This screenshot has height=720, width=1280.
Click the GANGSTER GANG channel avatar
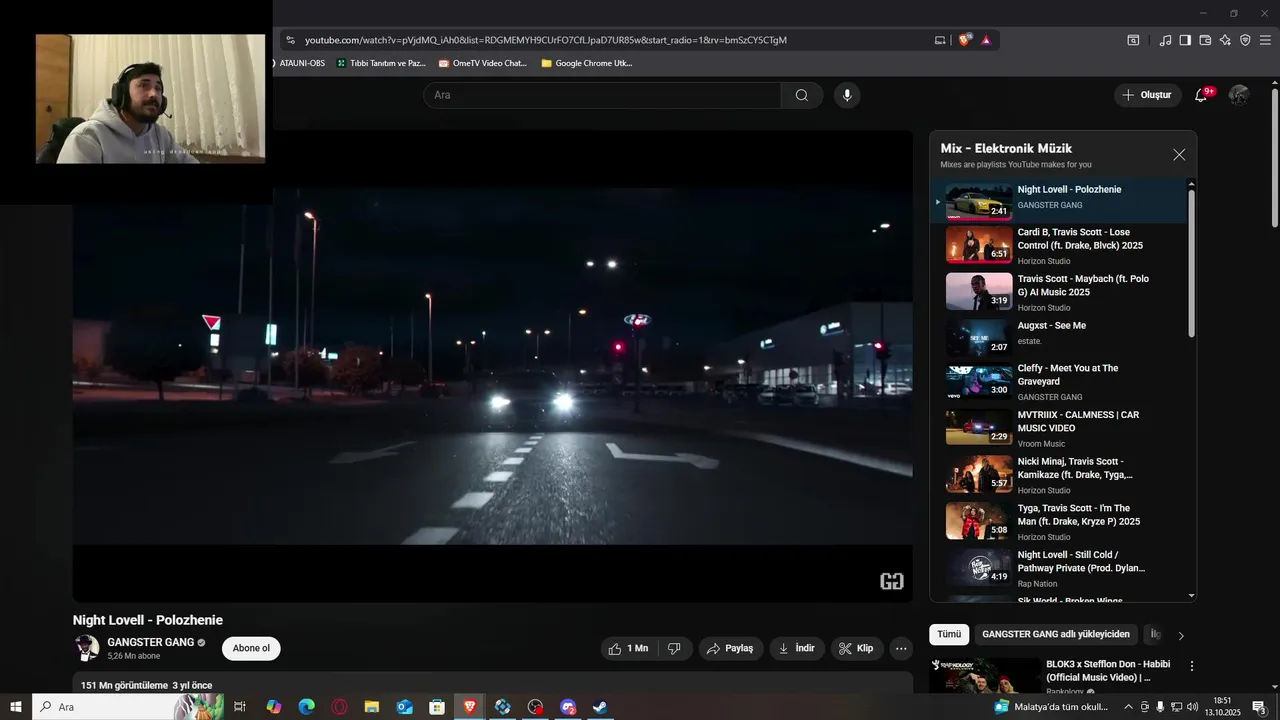click(x=87, y=648)
